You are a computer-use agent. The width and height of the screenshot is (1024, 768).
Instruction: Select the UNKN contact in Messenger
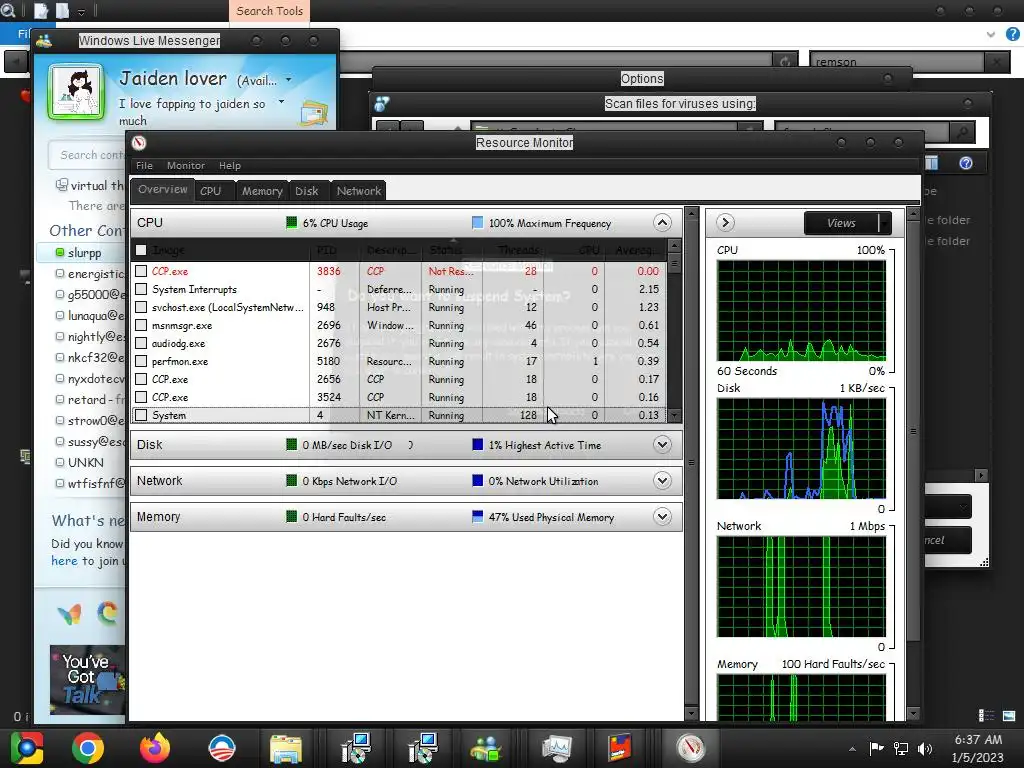(x=86, y=462)
